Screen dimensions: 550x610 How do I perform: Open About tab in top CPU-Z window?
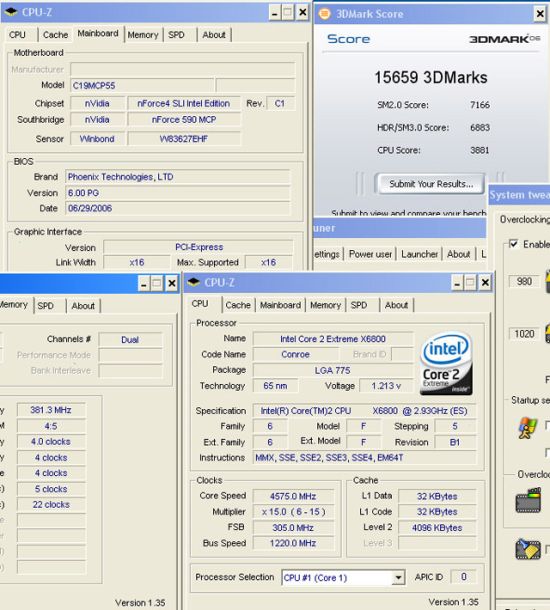pyautogui.click(x=214, y=35)
